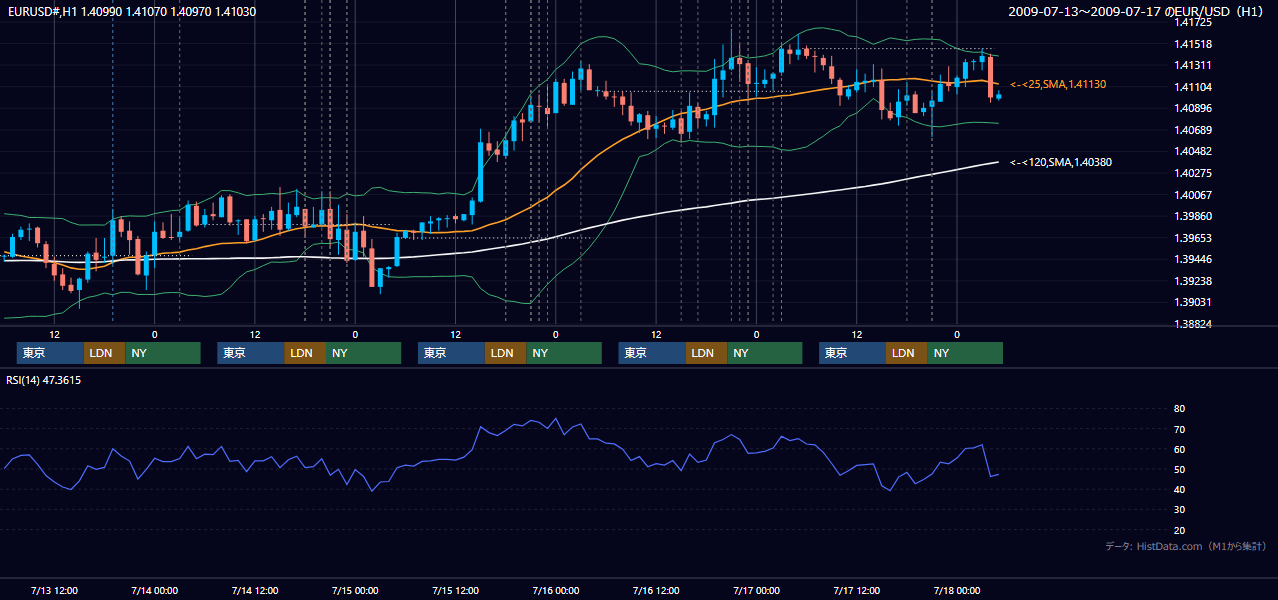Click price axis label 1.41104

[1194, 87]
